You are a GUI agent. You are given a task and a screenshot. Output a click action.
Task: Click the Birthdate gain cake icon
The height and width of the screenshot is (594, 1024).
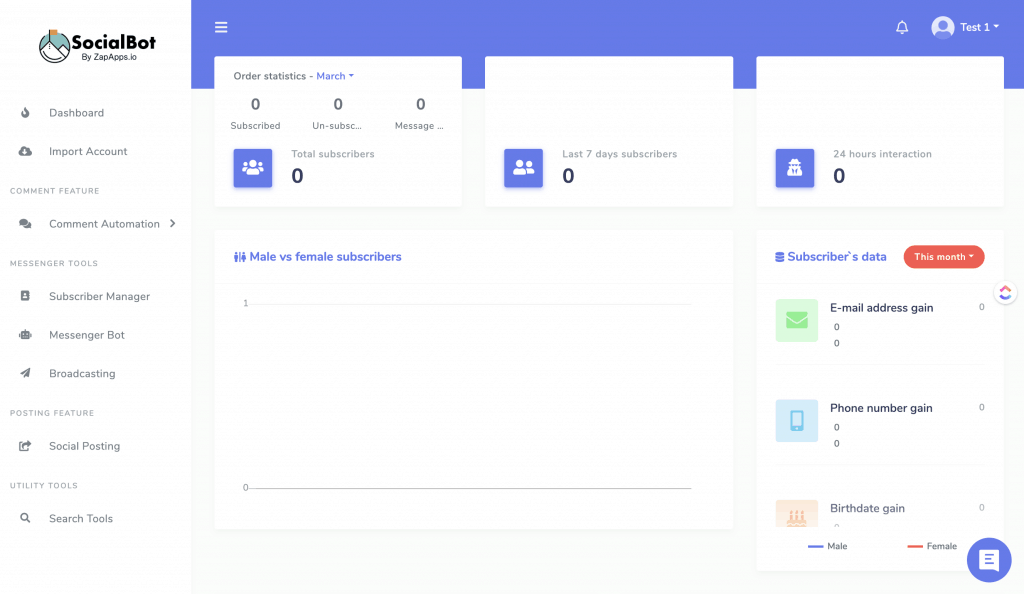tap(797, 514)
